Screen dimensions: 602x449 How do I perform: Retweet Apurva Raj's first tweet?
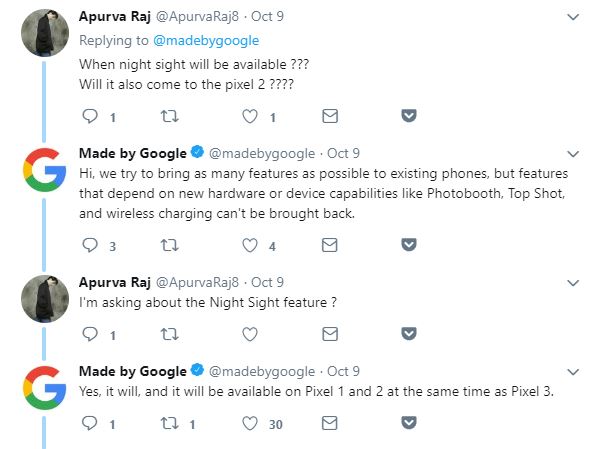tap(168, 117)
